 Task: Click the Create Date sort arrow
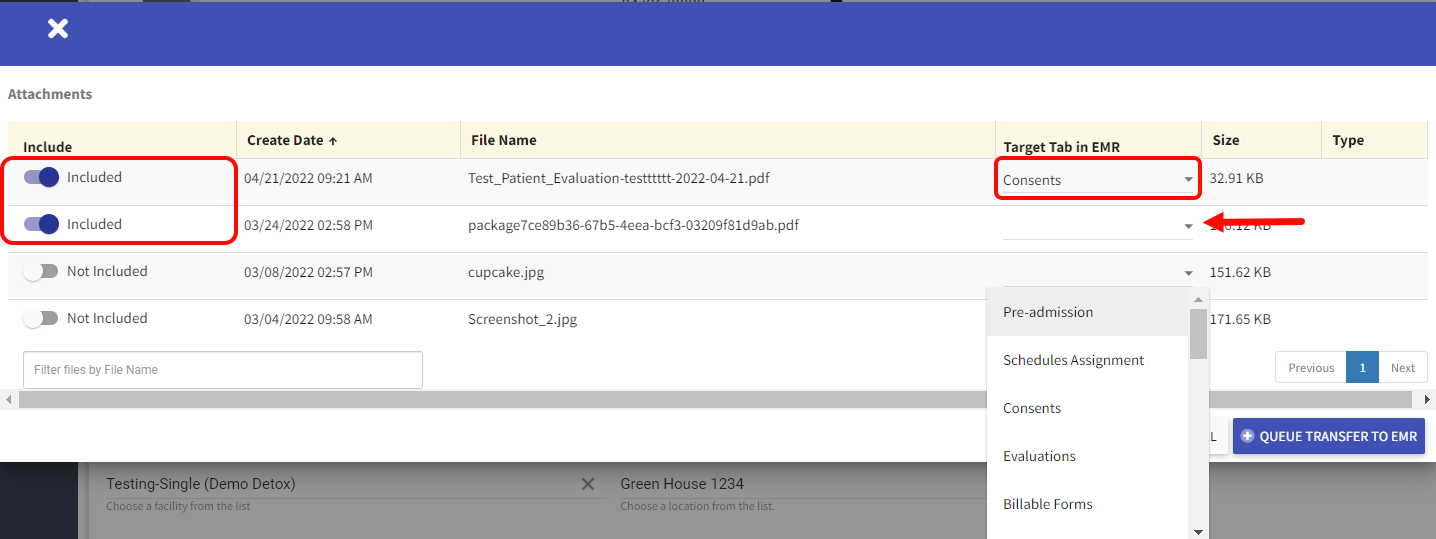333,141
